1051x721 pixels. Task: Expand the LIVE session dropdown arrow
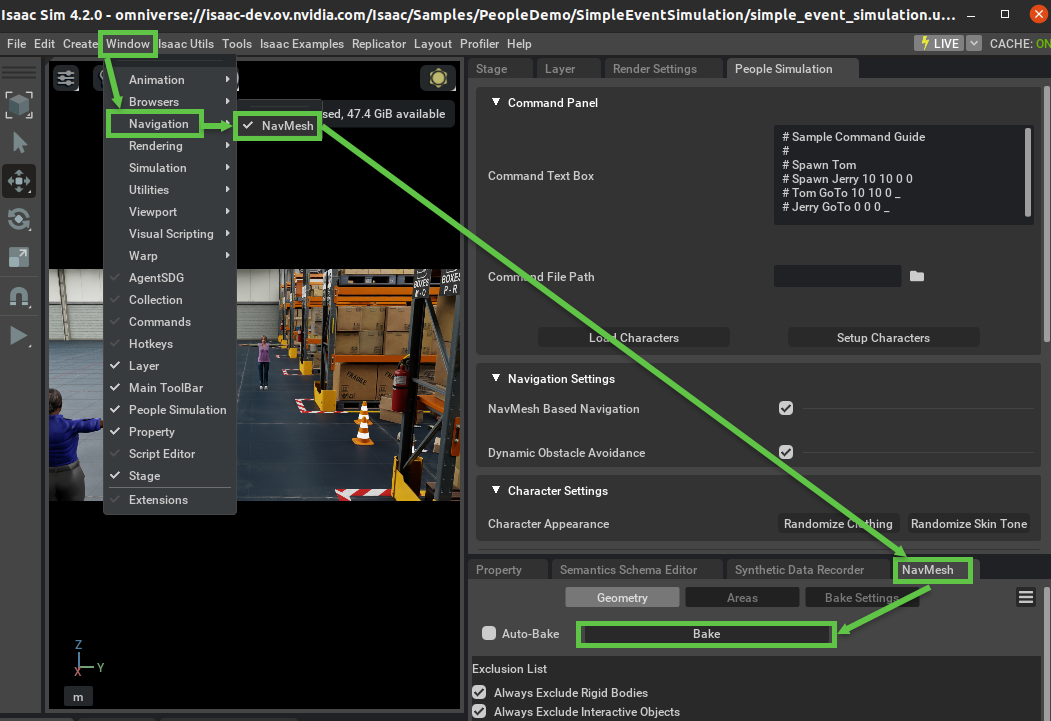coord(975,44)
